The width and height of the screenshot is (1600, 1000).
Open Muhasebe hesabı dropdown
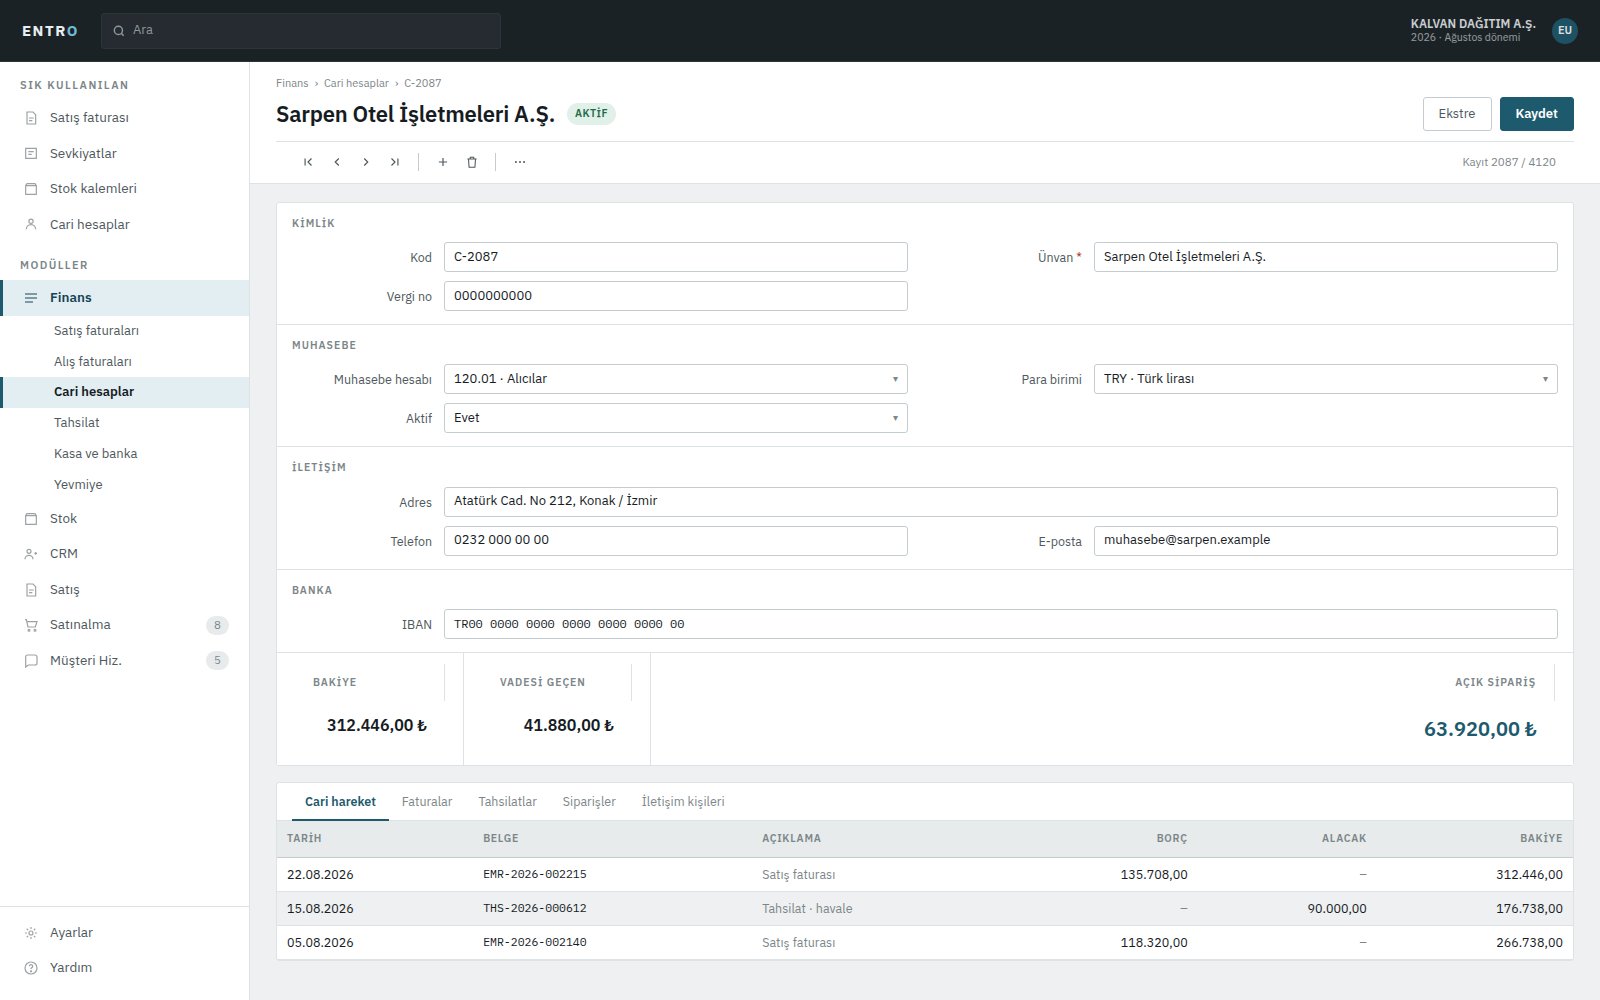click(676, 379)
